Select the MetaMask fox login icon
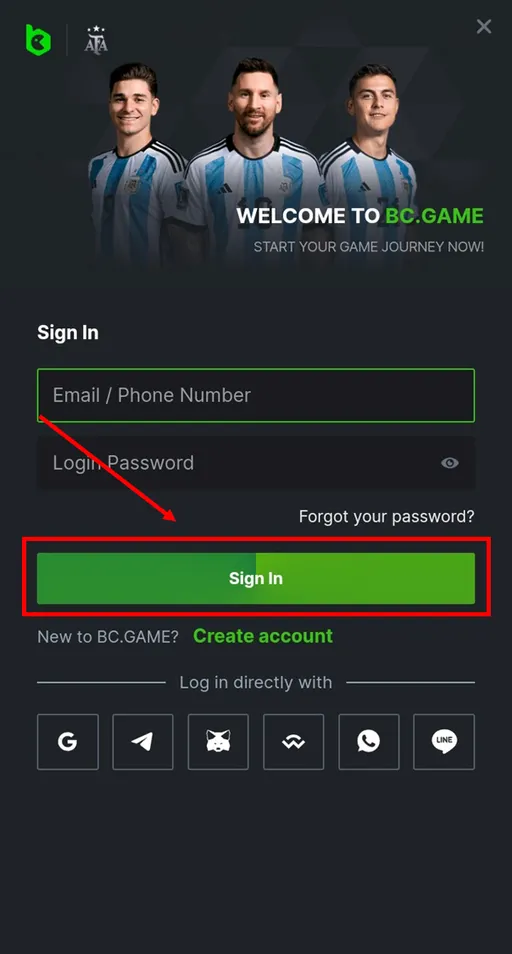Image resolution: width=512 pixels, height=954 pixels. pos(218,742)
